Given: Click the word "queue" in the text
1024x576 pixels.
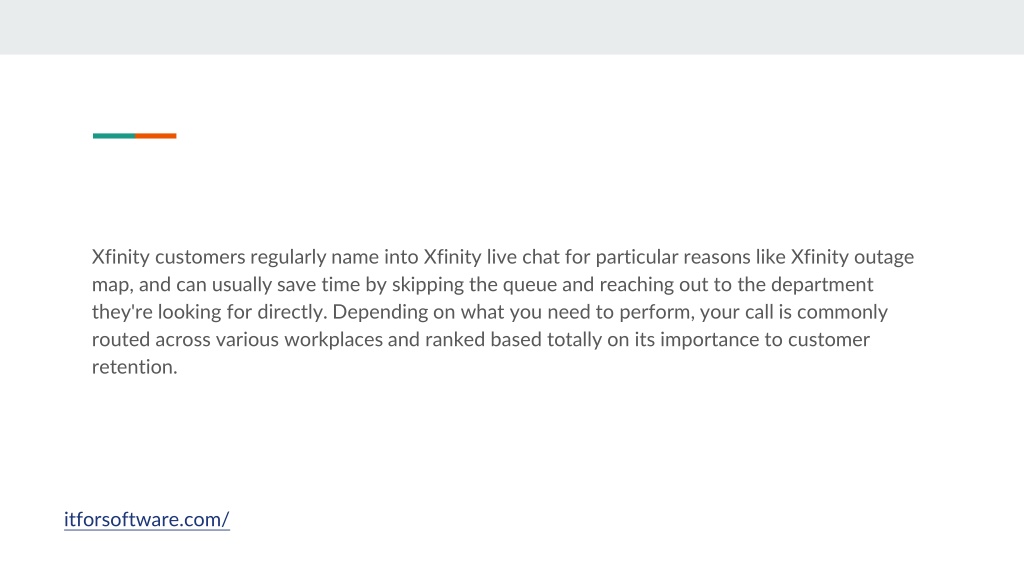Looking at the screenshot, I should [x=530, y=285].
